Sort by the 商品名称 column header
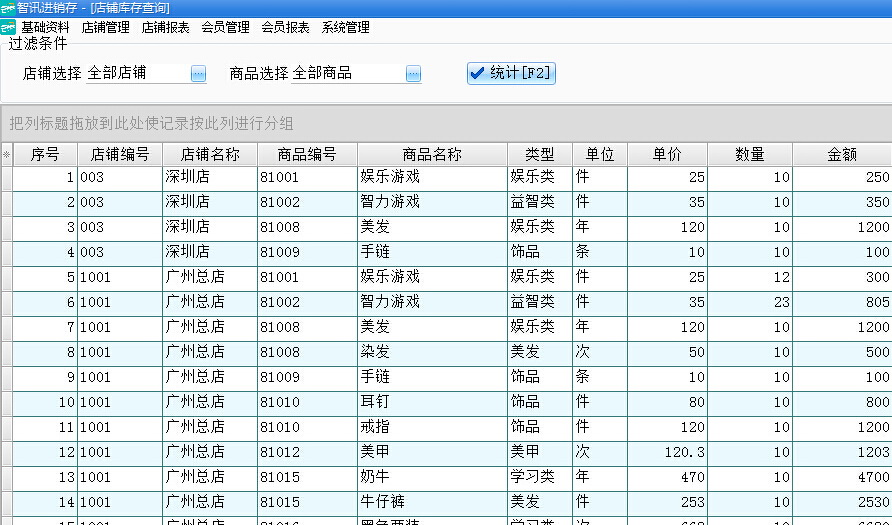This screenshot has width=892, height=525. coord(432,154)
